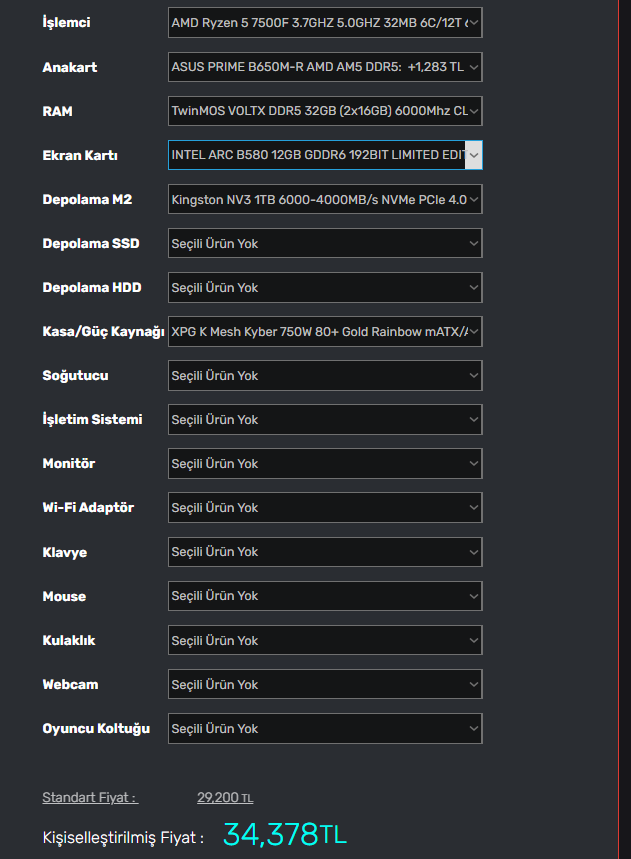
Task: Choose an İşletim Sistemi option
Action: (x=325, y=419)
